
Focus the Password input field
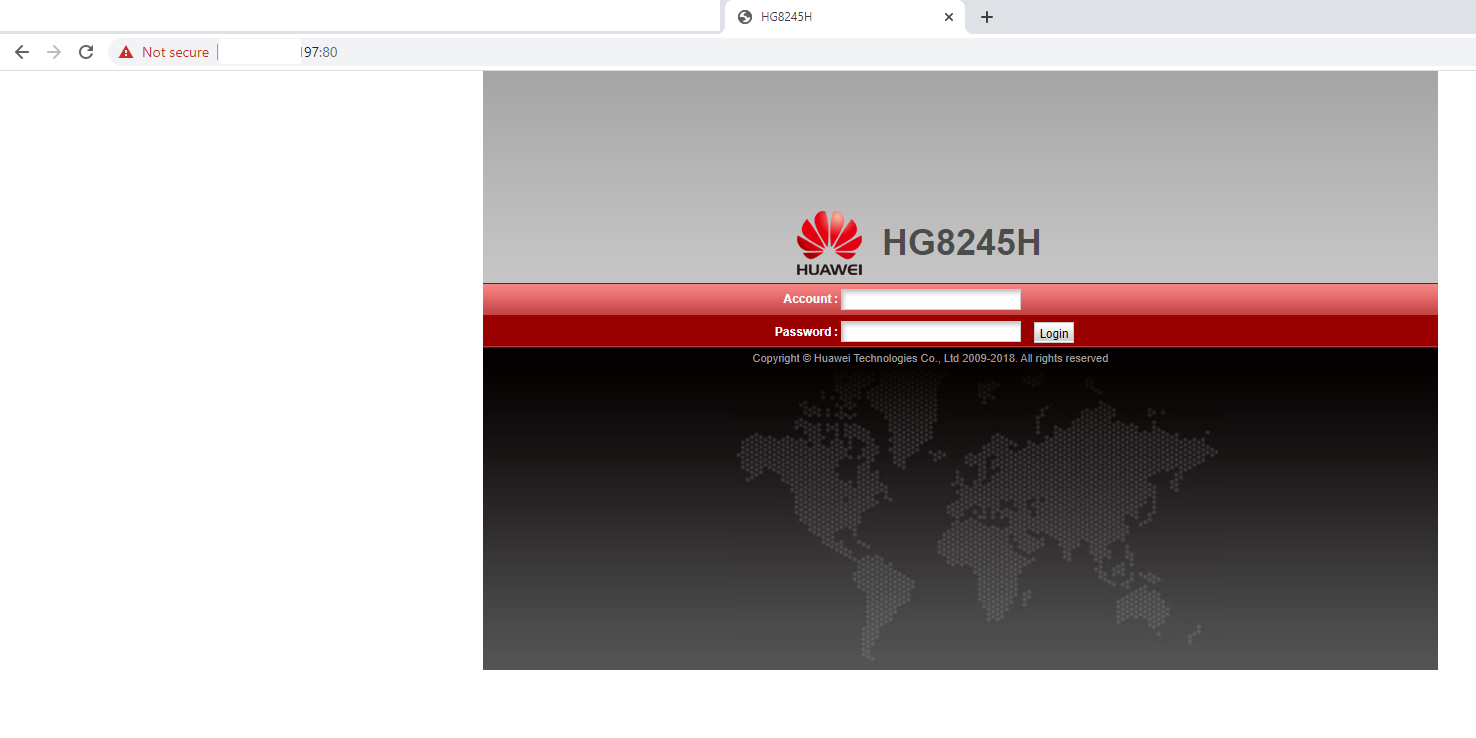pyautogui.click(x=931, y=332)
